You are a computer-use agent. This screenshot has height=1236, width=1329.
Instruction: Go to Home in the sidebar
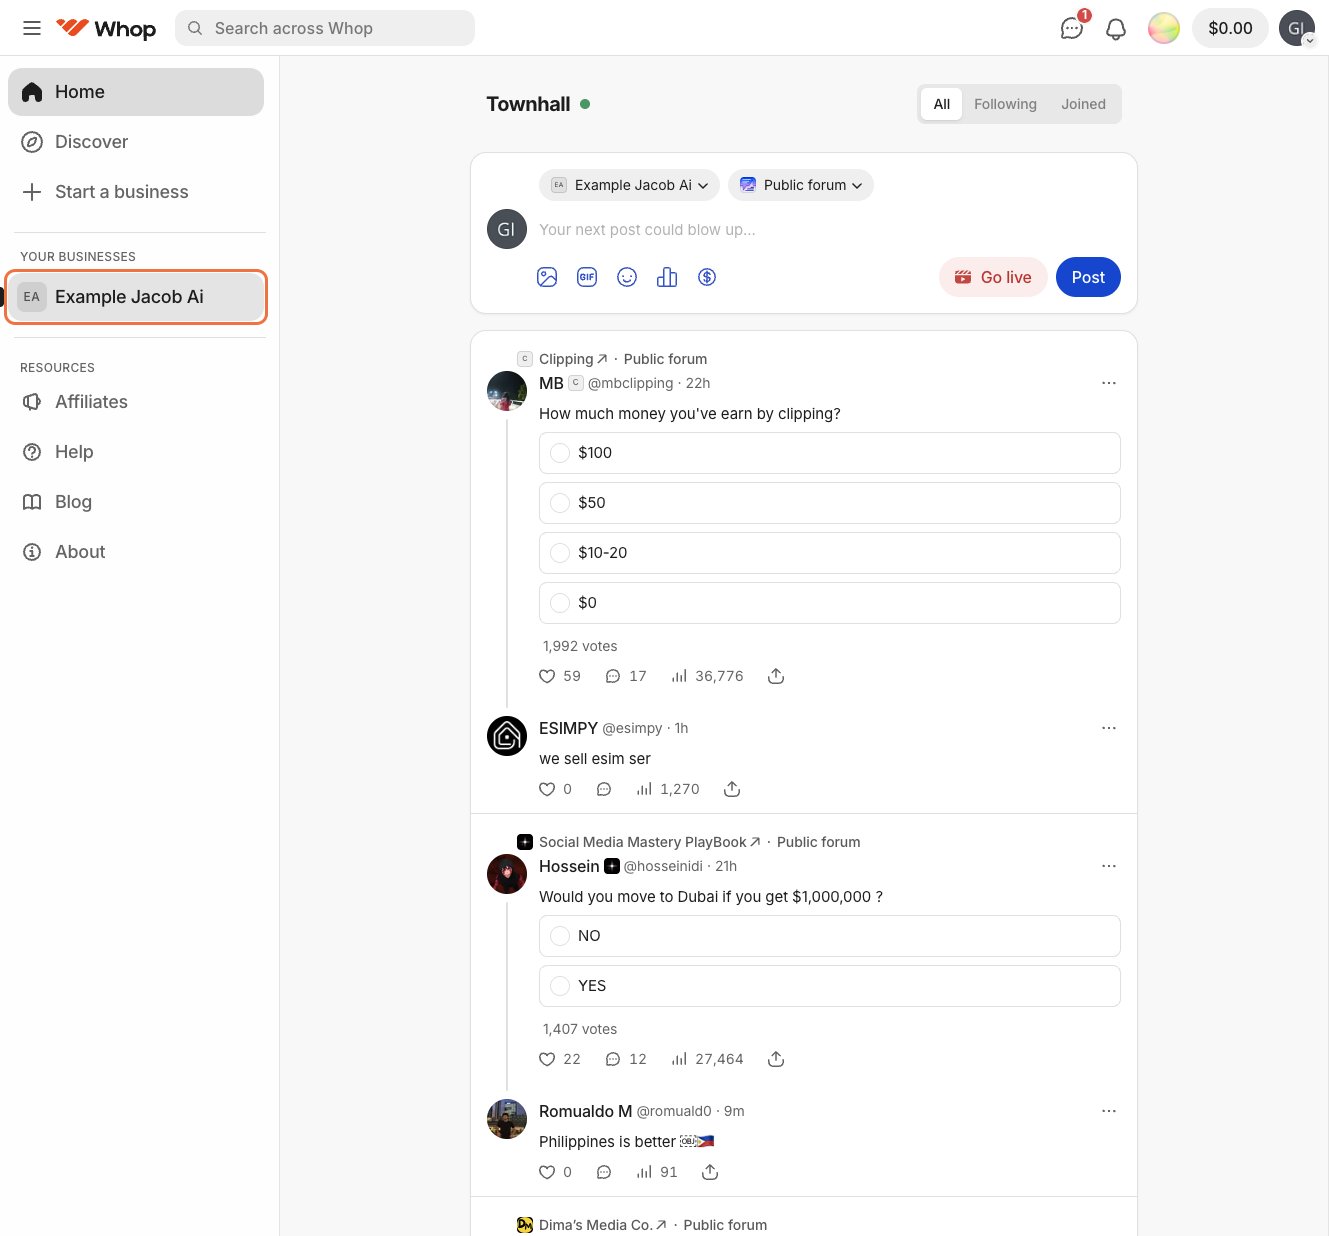coord(136,92)
